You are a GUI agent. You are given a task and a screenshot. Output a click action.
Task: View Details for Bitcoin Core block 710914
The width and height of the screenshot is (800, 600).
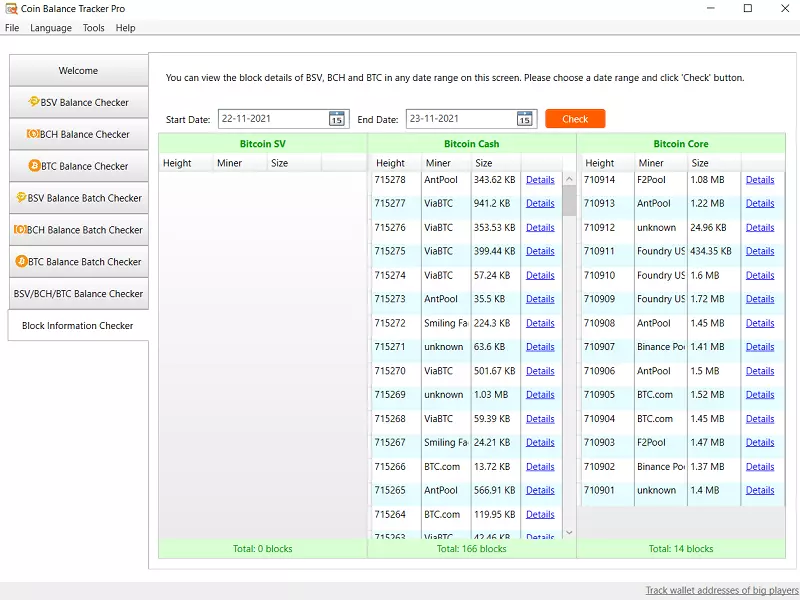tap(759, 180)
